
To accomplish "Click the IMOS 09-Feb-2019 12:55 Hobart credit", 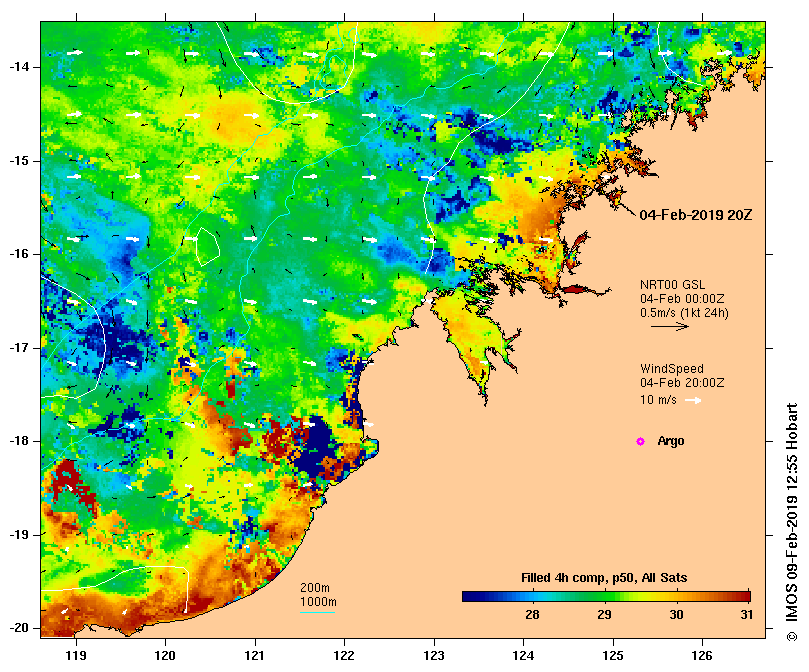I will click(x=791, y=522).
